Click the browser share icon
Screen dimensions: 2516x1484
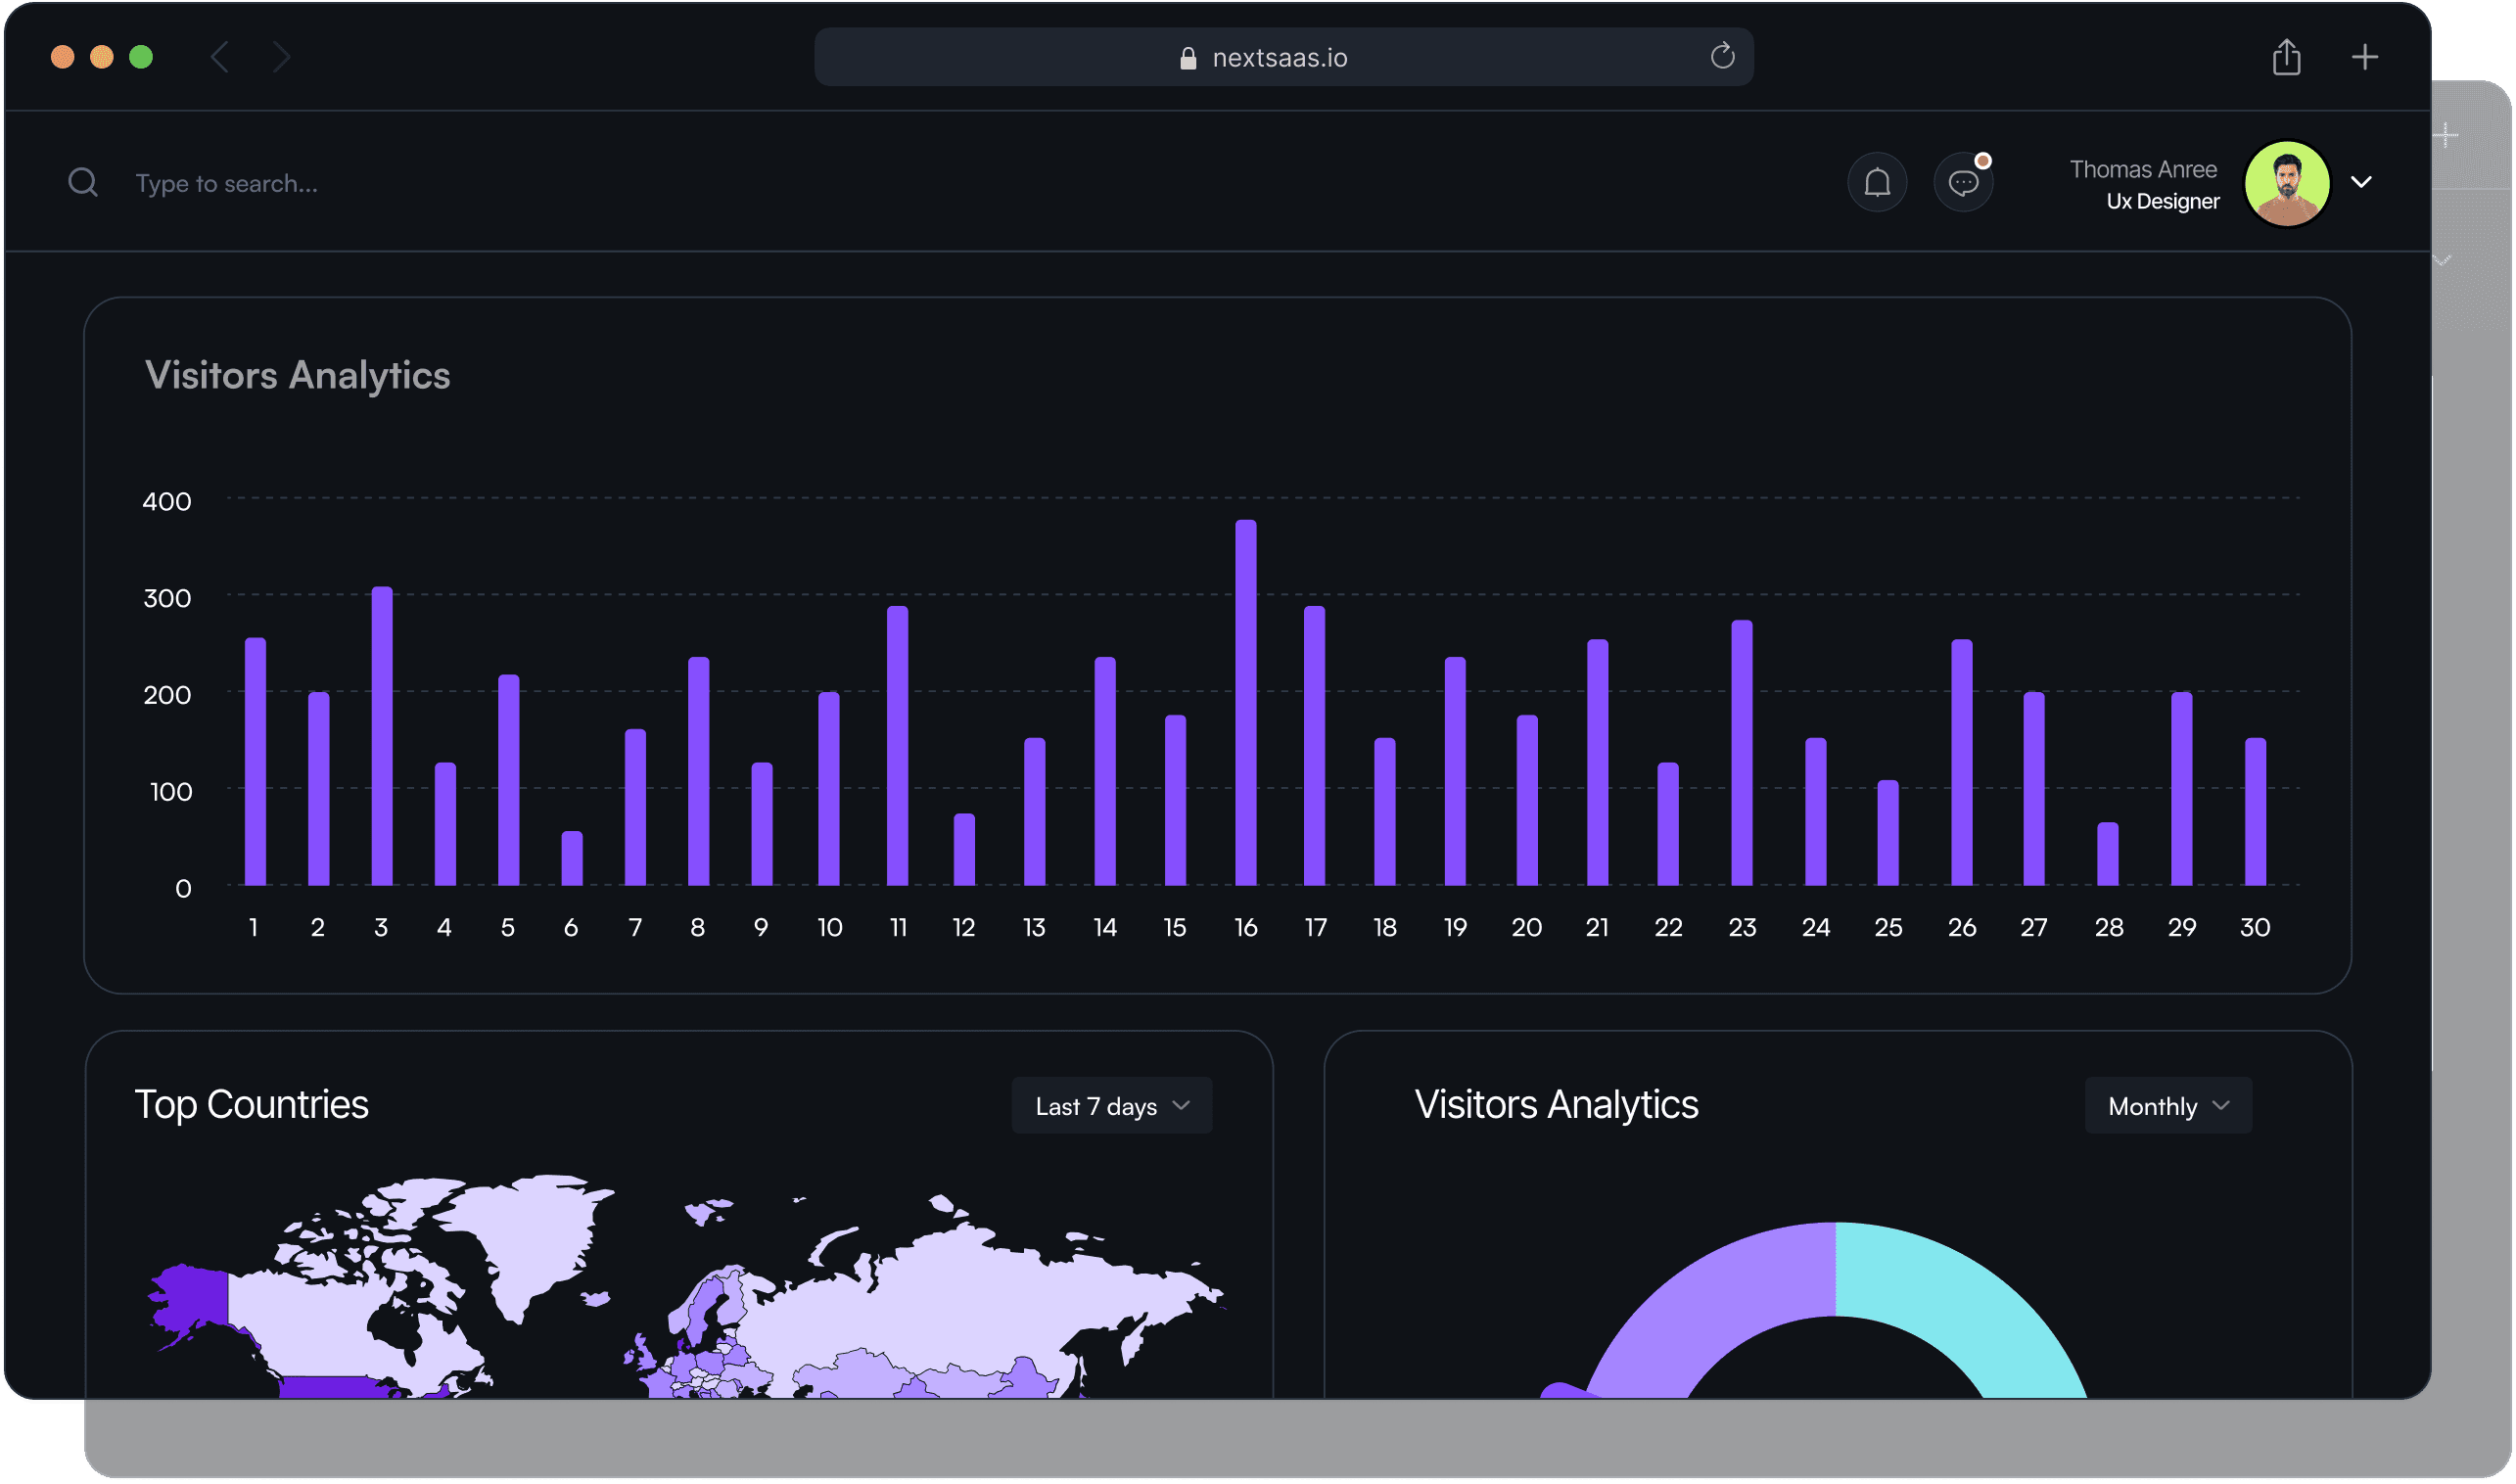point(2286,57)
